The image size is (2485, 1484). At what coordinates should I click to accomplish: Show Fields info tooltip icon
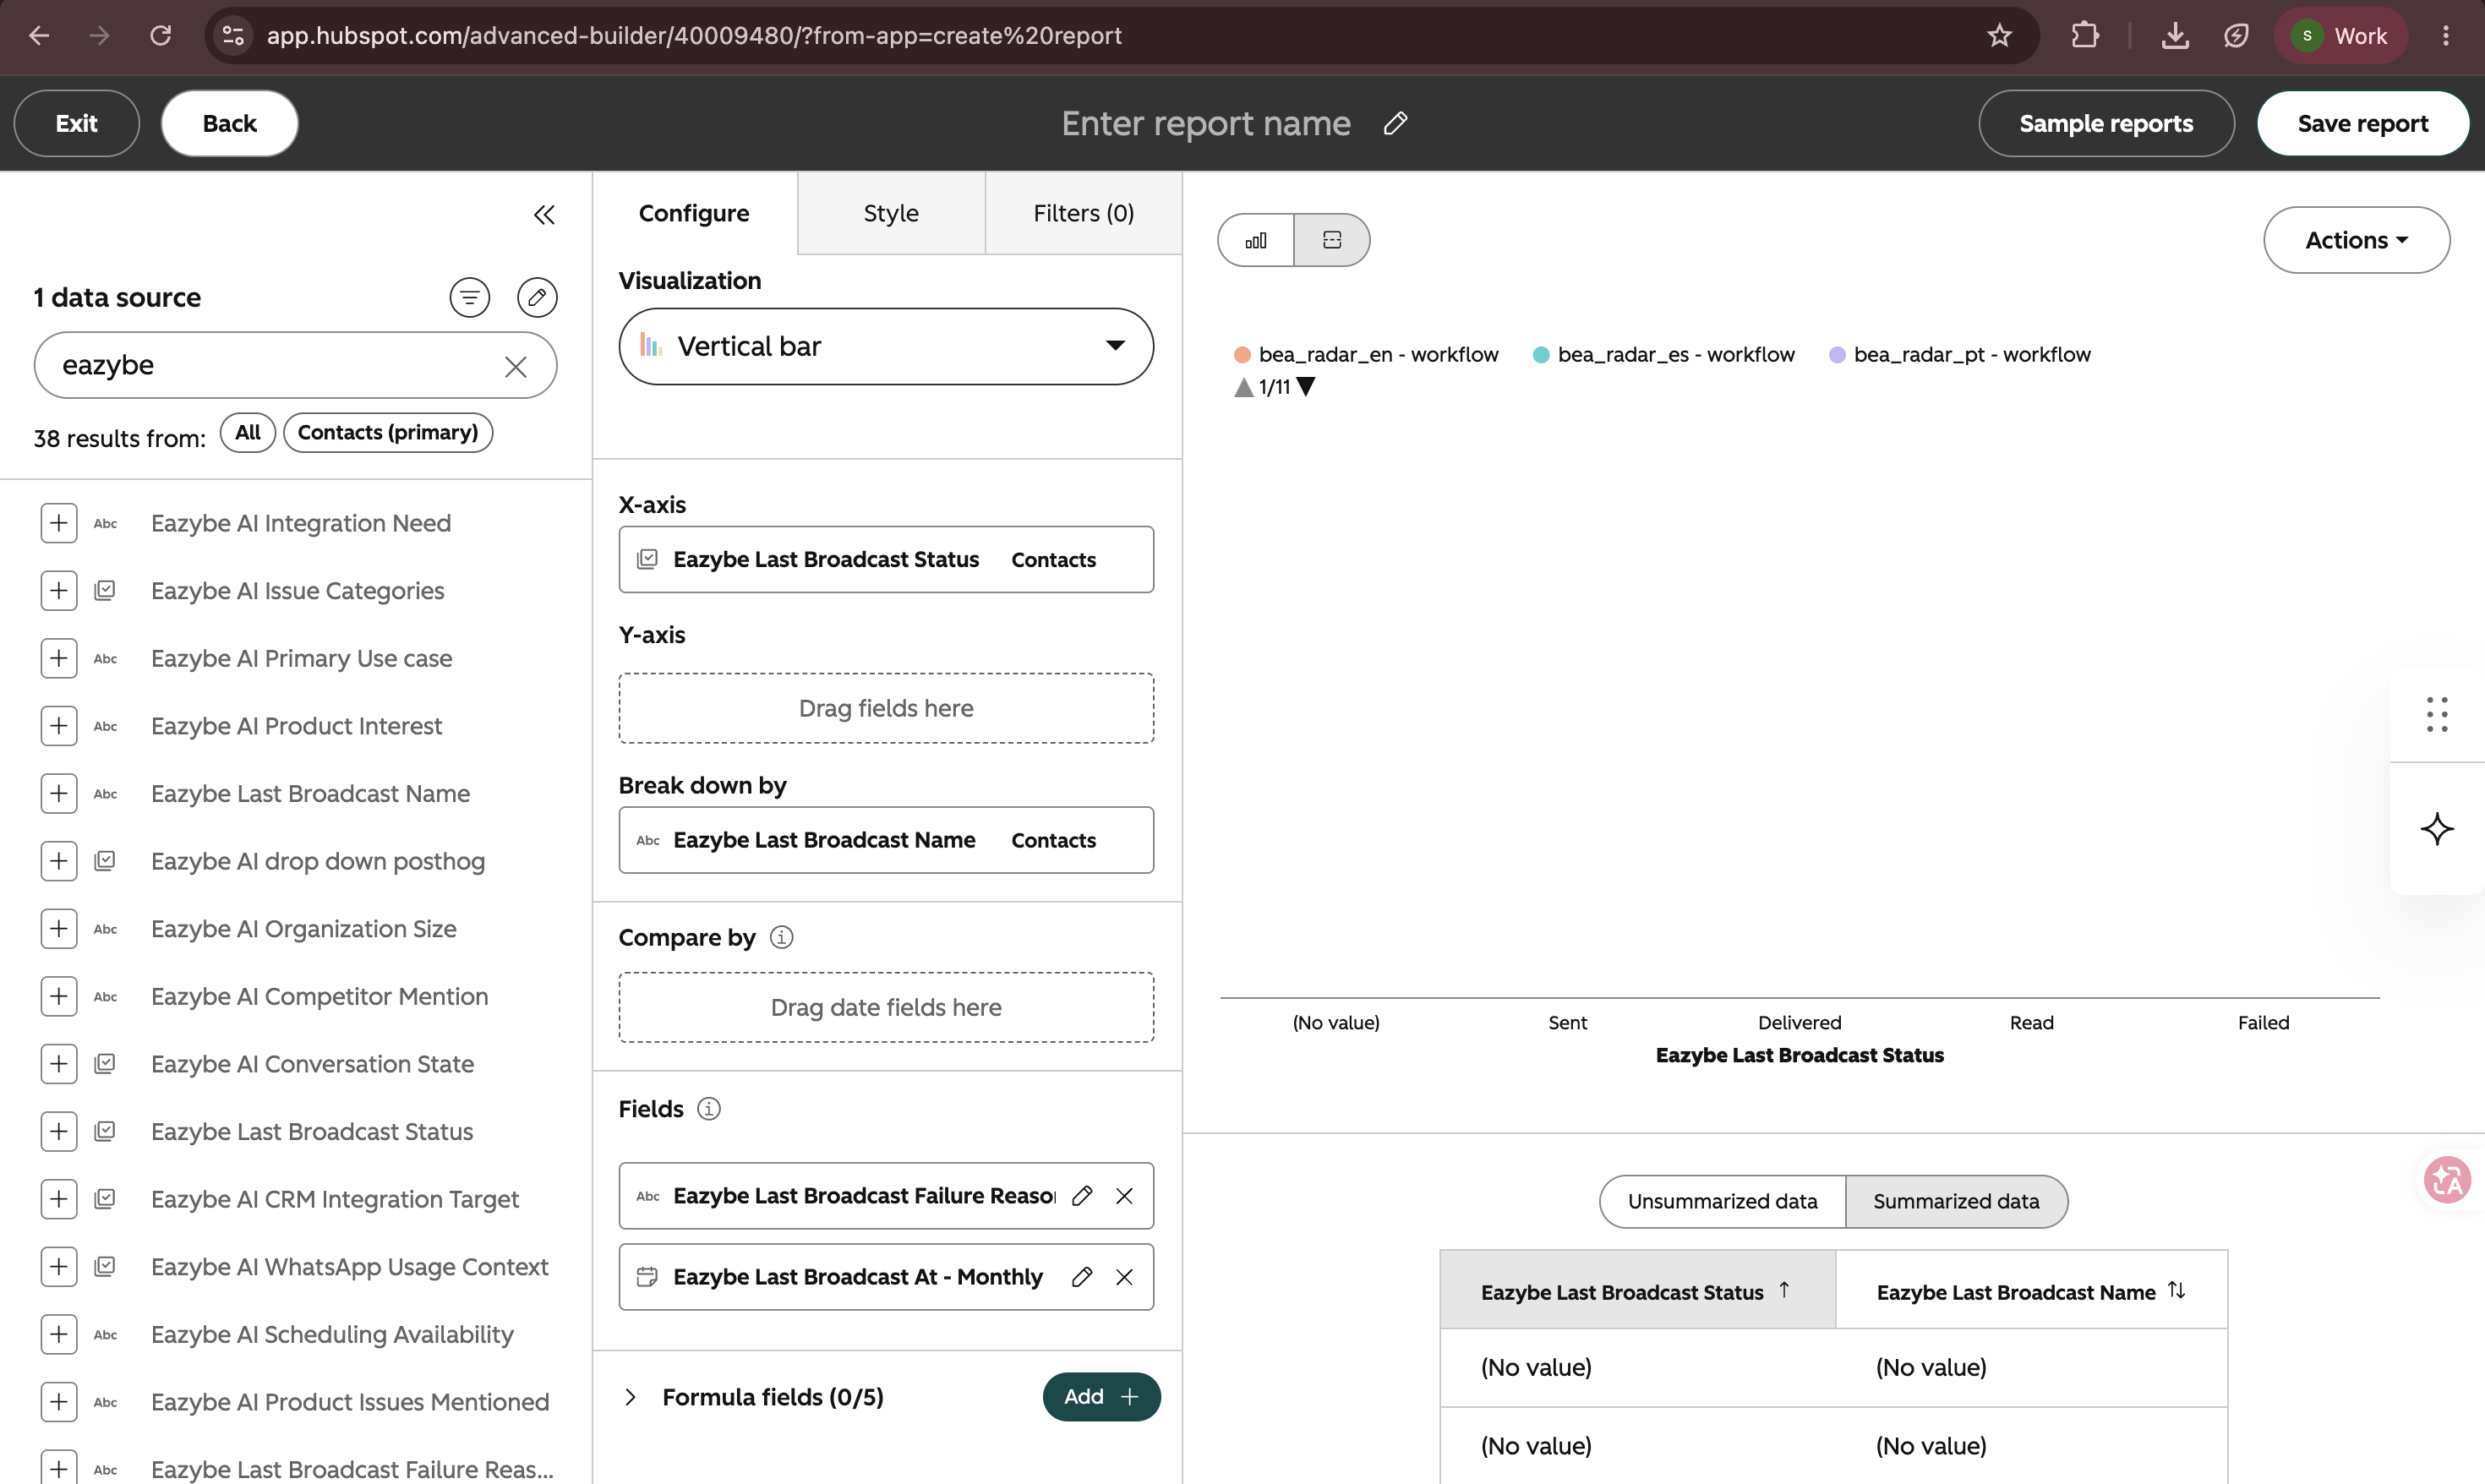tap(709, 1109)
